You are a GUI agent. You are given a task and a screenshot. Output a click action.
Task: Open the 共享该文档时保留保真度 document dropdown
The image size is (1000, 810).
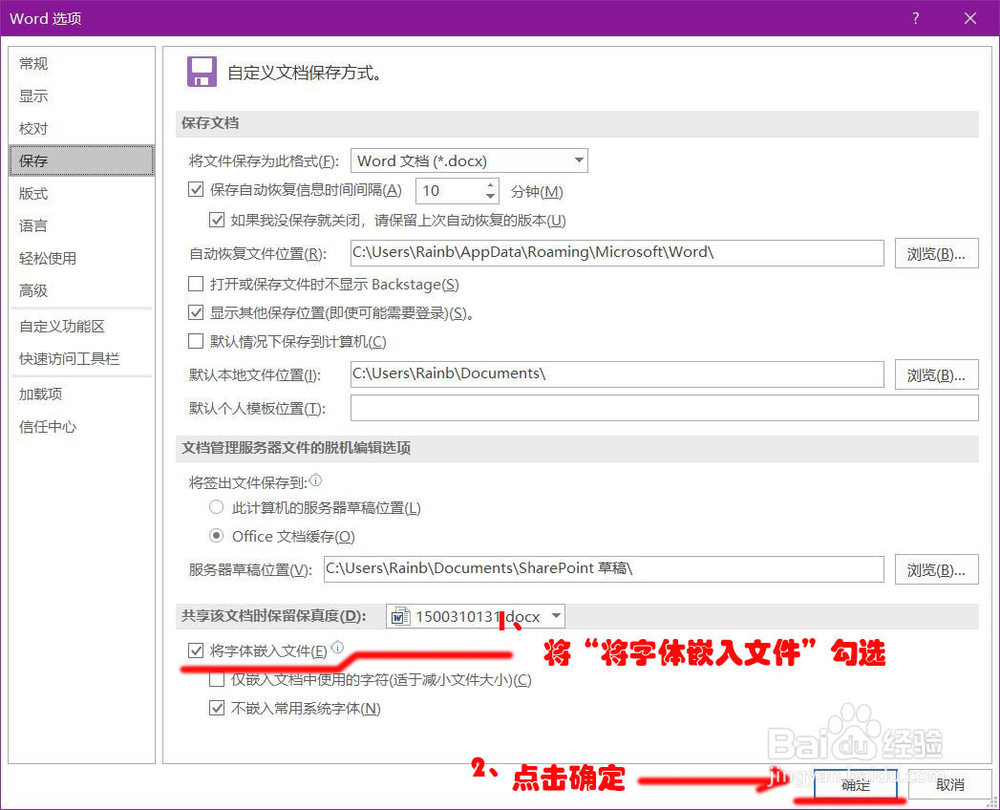point(554,616)
